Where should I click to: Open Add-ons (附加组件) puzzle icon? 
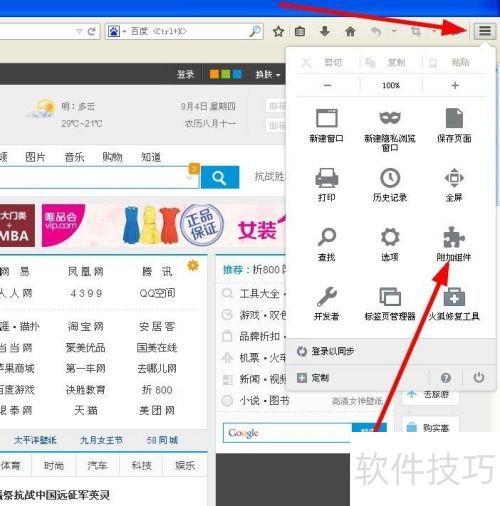pos(454,244)
